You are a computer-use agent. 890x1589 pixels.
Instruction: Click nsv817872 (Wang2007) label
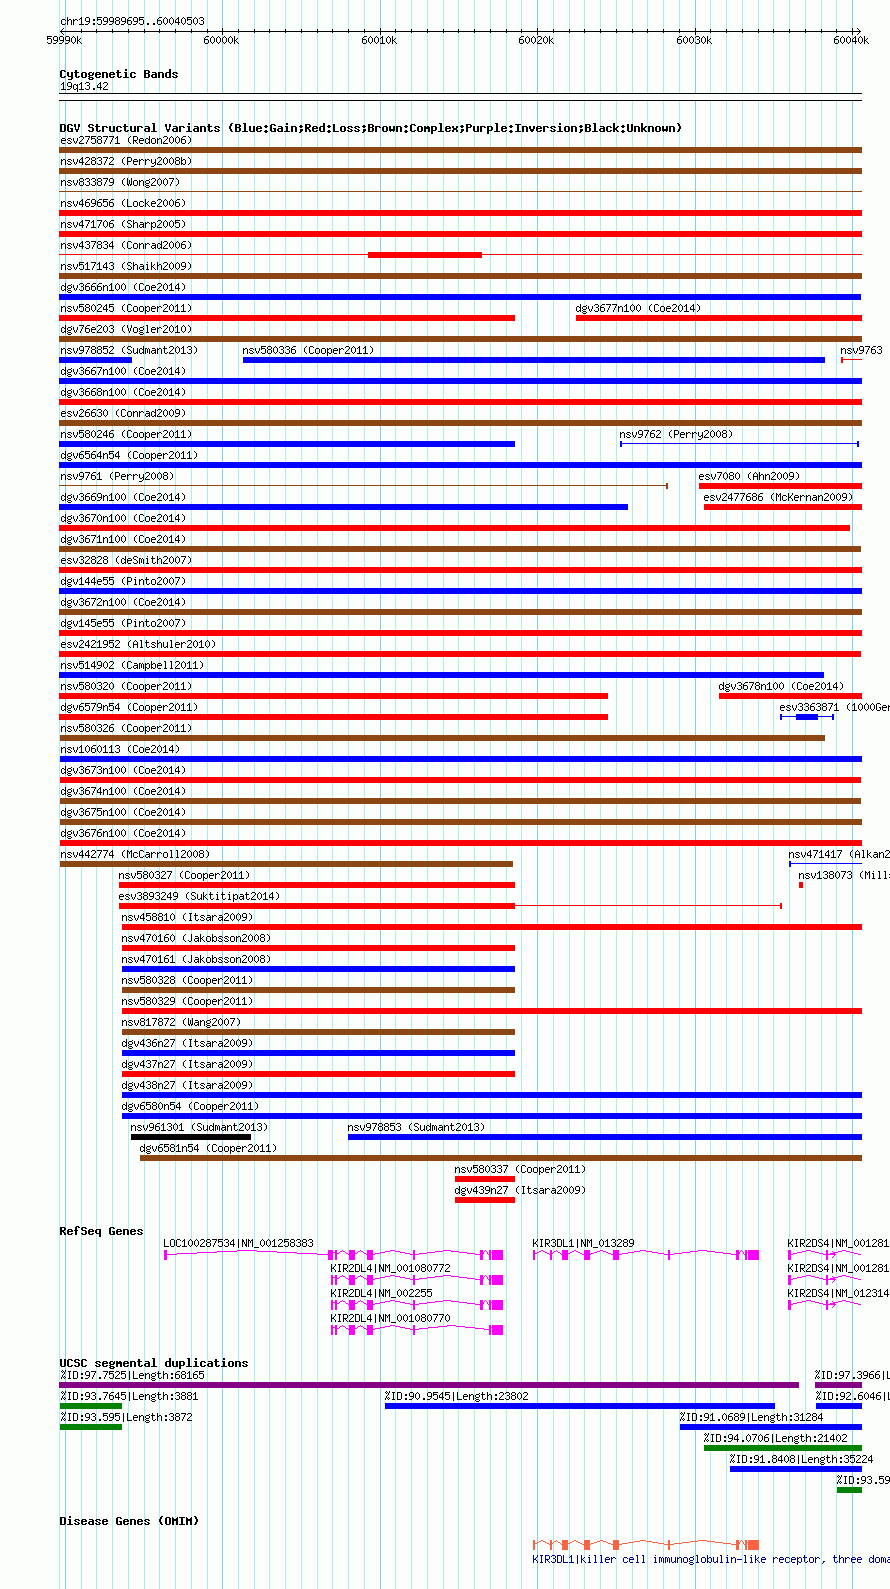tap(181, 1022)
